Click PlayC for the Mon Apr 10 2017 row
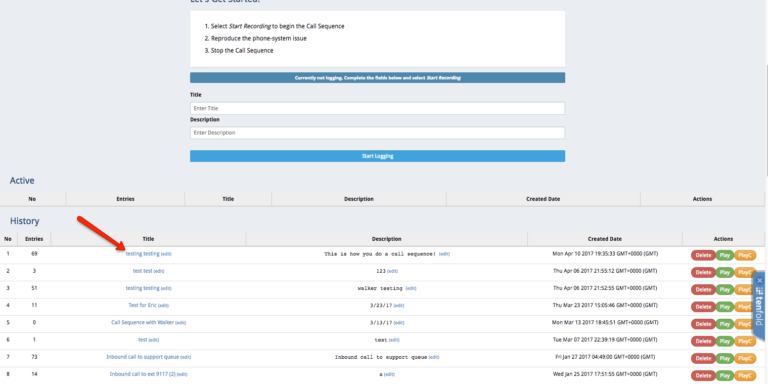Image resolution: width=768 pixels, height=384 pixels. click(x=745, y=255)
